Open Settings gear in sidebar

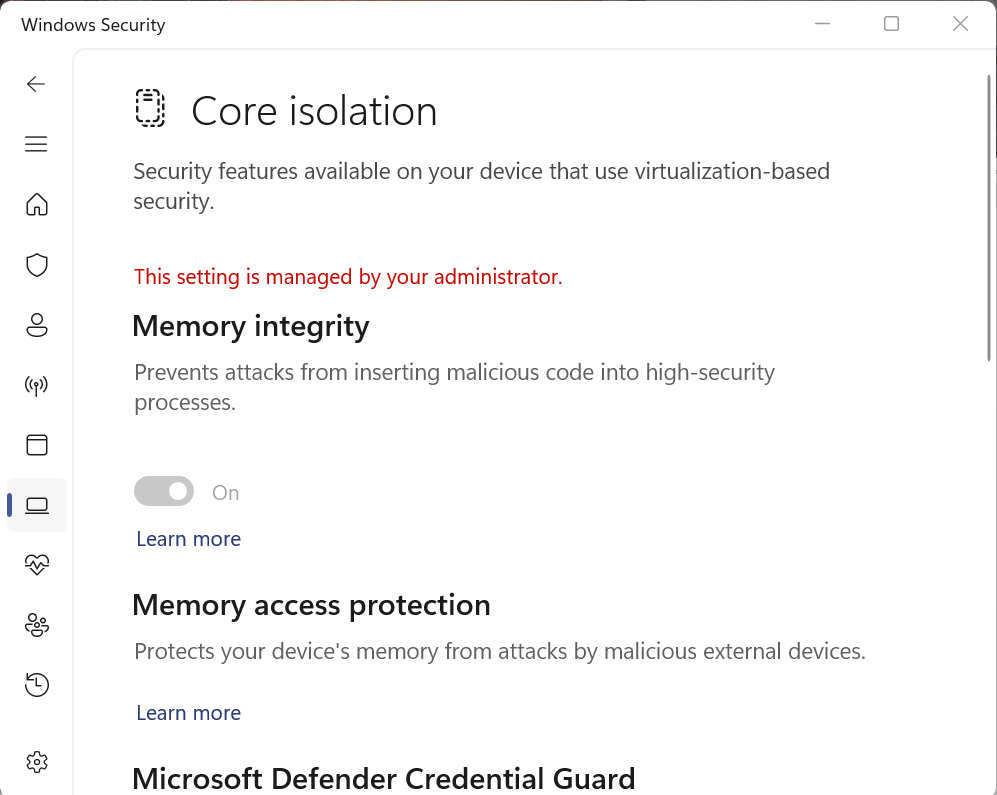(37, 762)
